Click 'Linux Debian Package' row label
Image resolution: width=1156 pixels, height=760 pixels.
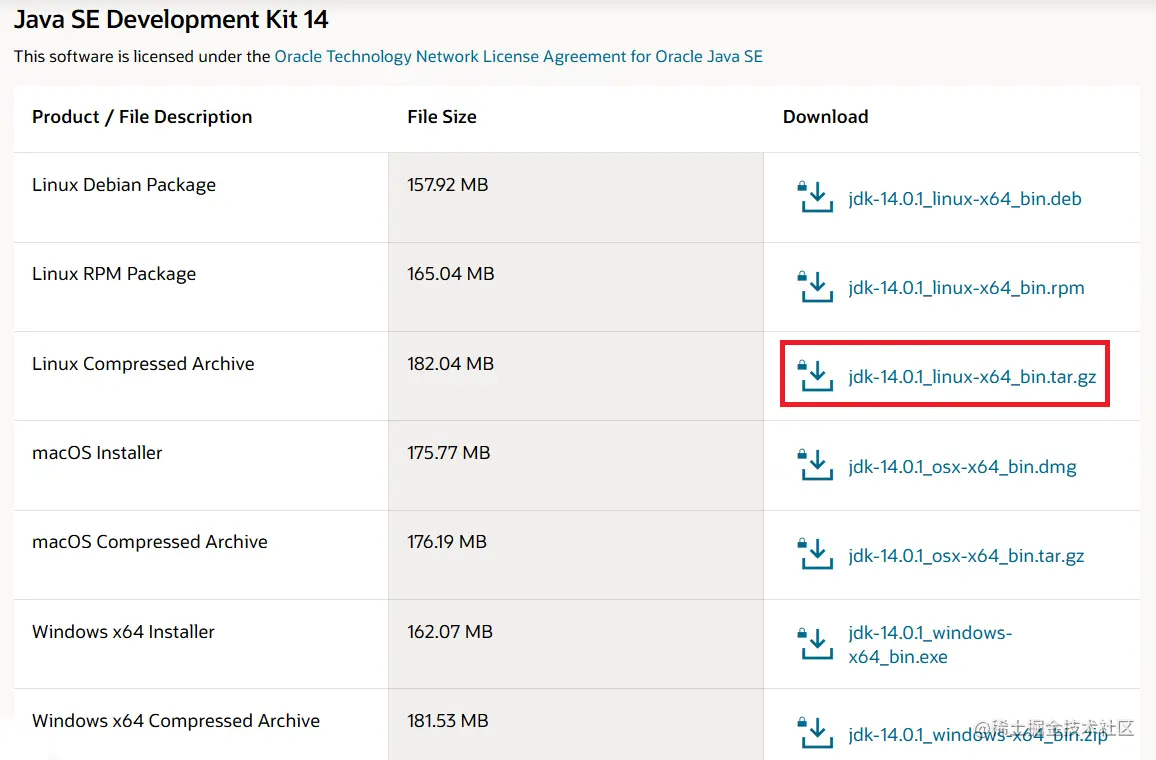coord(124,185)
